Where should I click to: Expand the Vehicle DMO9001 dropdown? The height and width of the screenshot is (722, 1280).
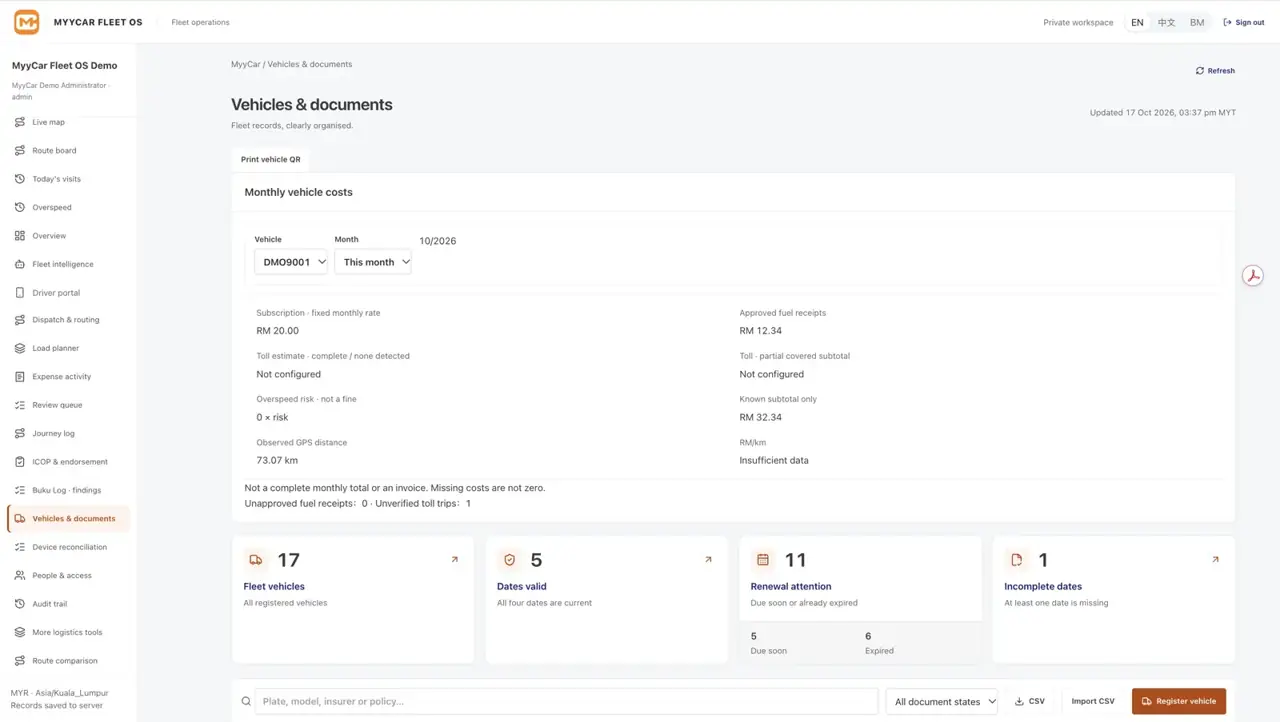point(291,262)
